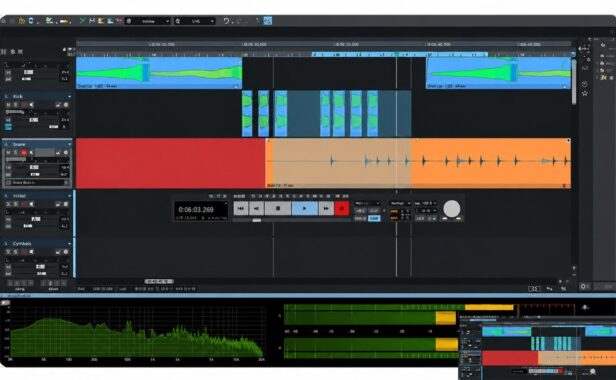616x380 pixels.
Task: Open the Kick track gear settings
Action: [66, 105]
